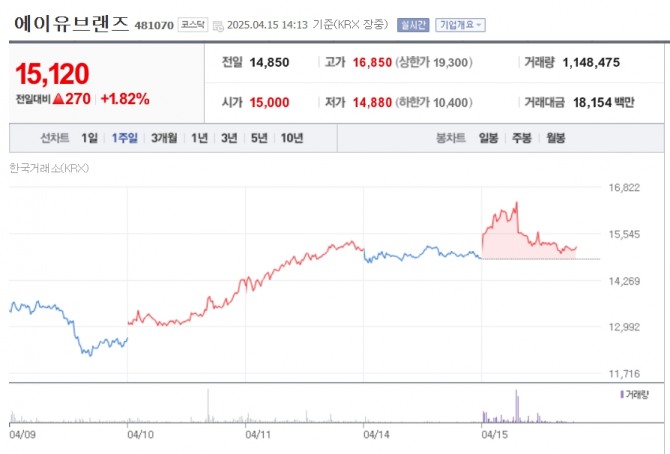
Task: Switch to the 1년 chart
Action: click(x=199, y=138)
